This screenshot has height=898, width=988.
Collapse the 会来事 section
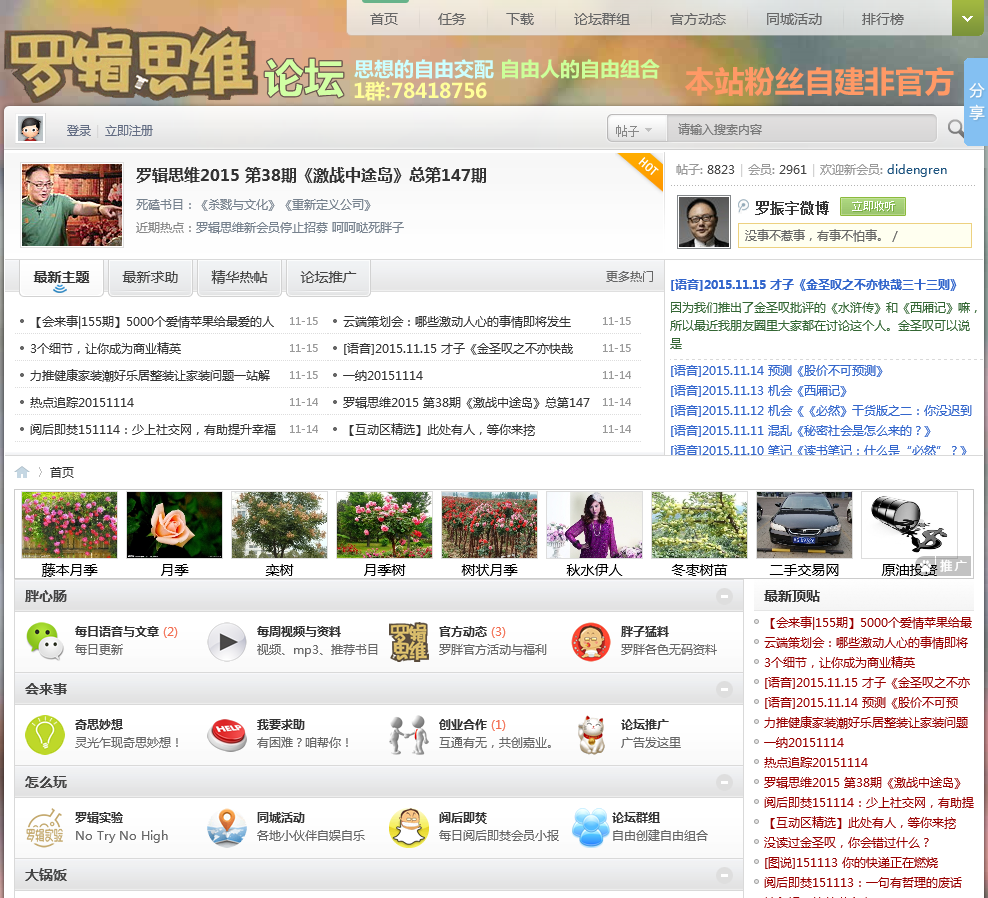click(724, 689)
